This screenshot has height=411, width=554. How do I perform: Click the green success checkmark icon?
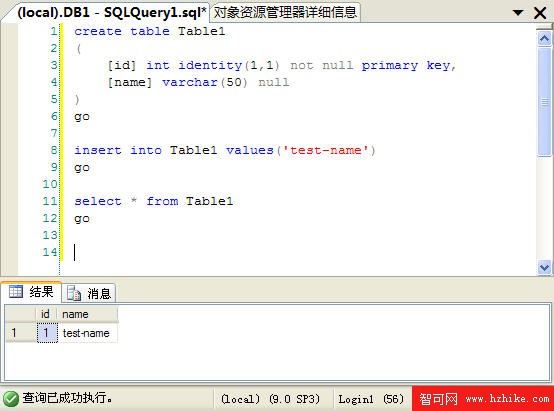[11, 399]
